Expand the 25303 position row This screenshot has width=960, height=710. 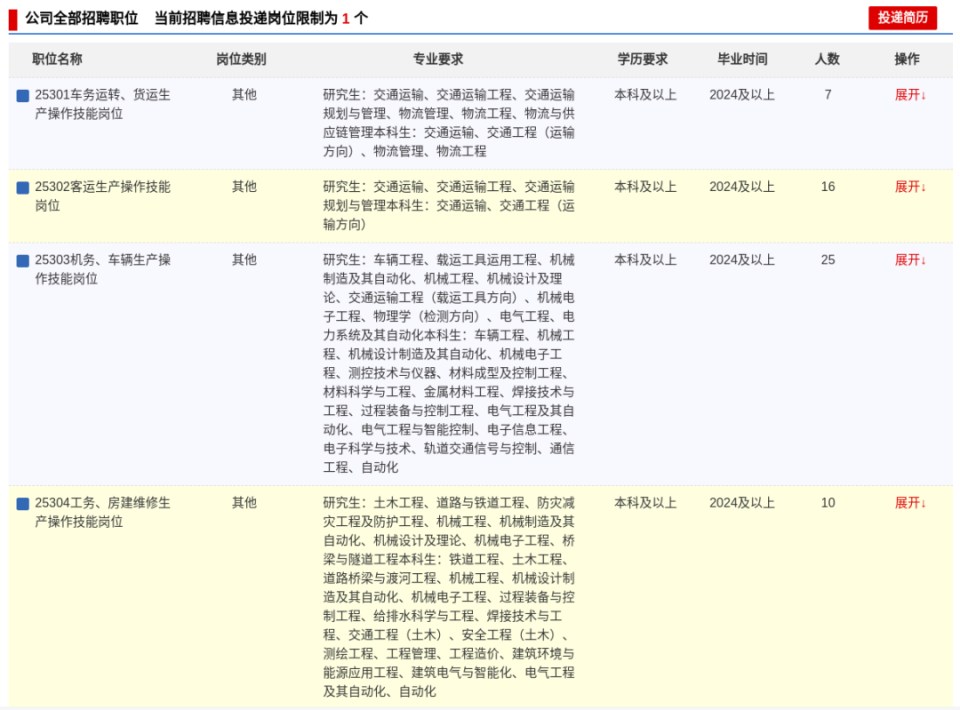[x=910, y=260]
